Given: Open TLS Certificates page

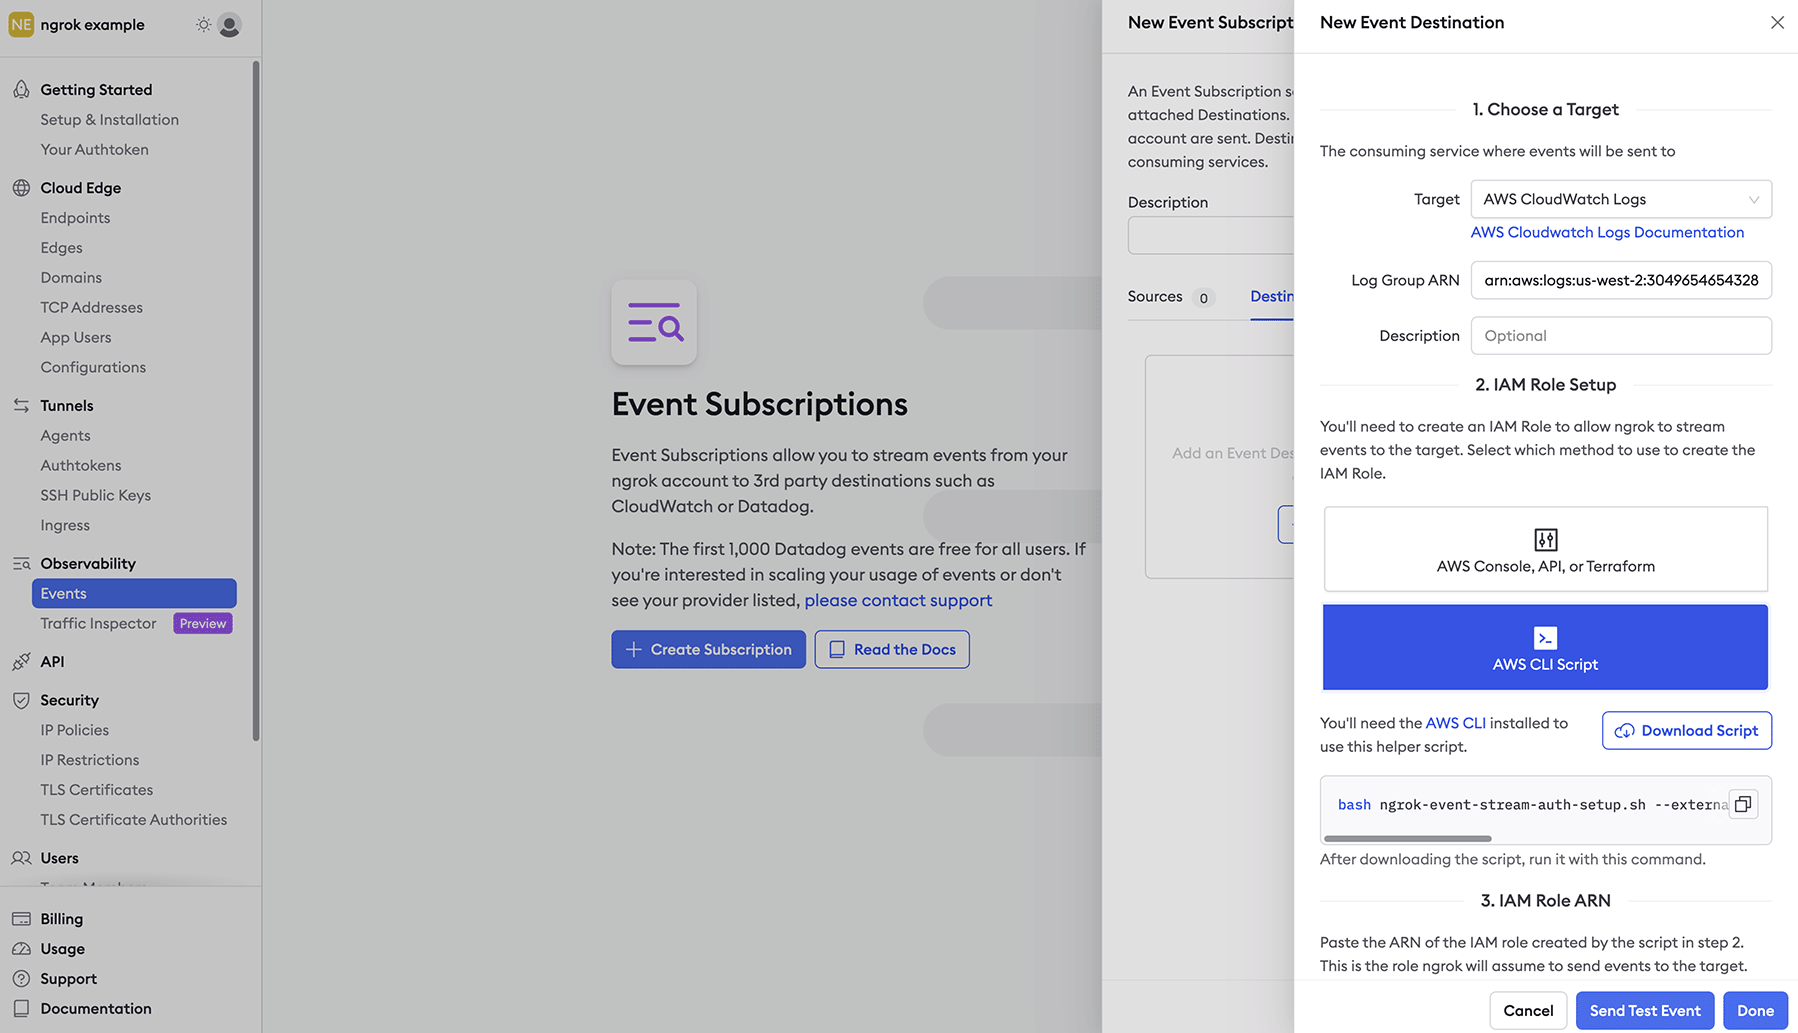Looking at the screenshot, I should (x=97, y=790).
